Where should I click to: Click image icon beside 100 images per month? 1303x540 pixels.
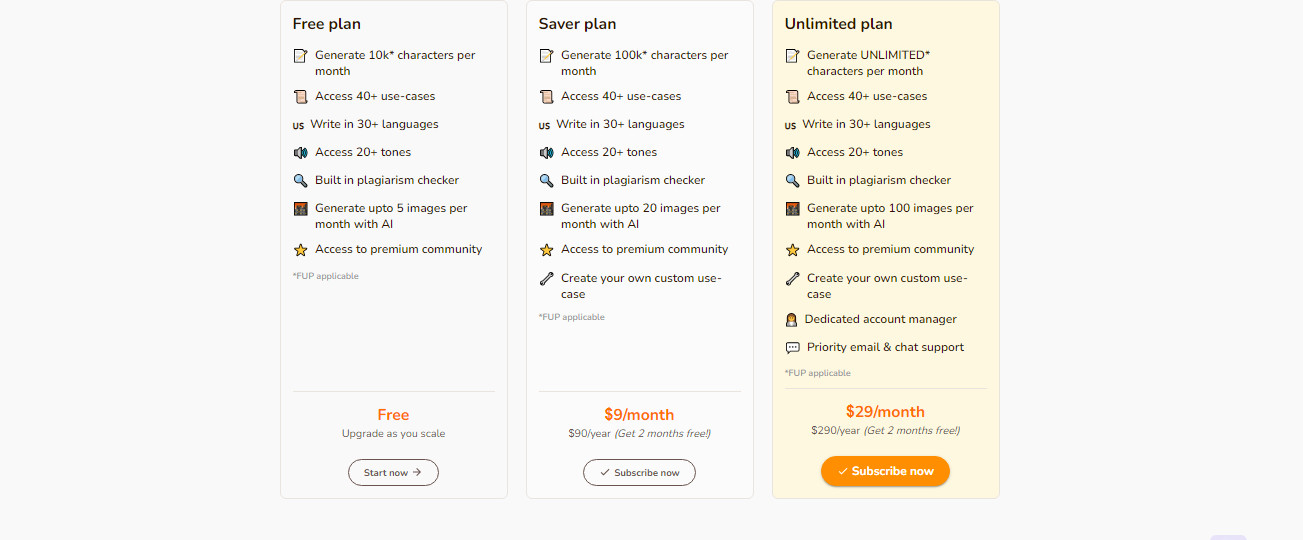pos(792,209)
